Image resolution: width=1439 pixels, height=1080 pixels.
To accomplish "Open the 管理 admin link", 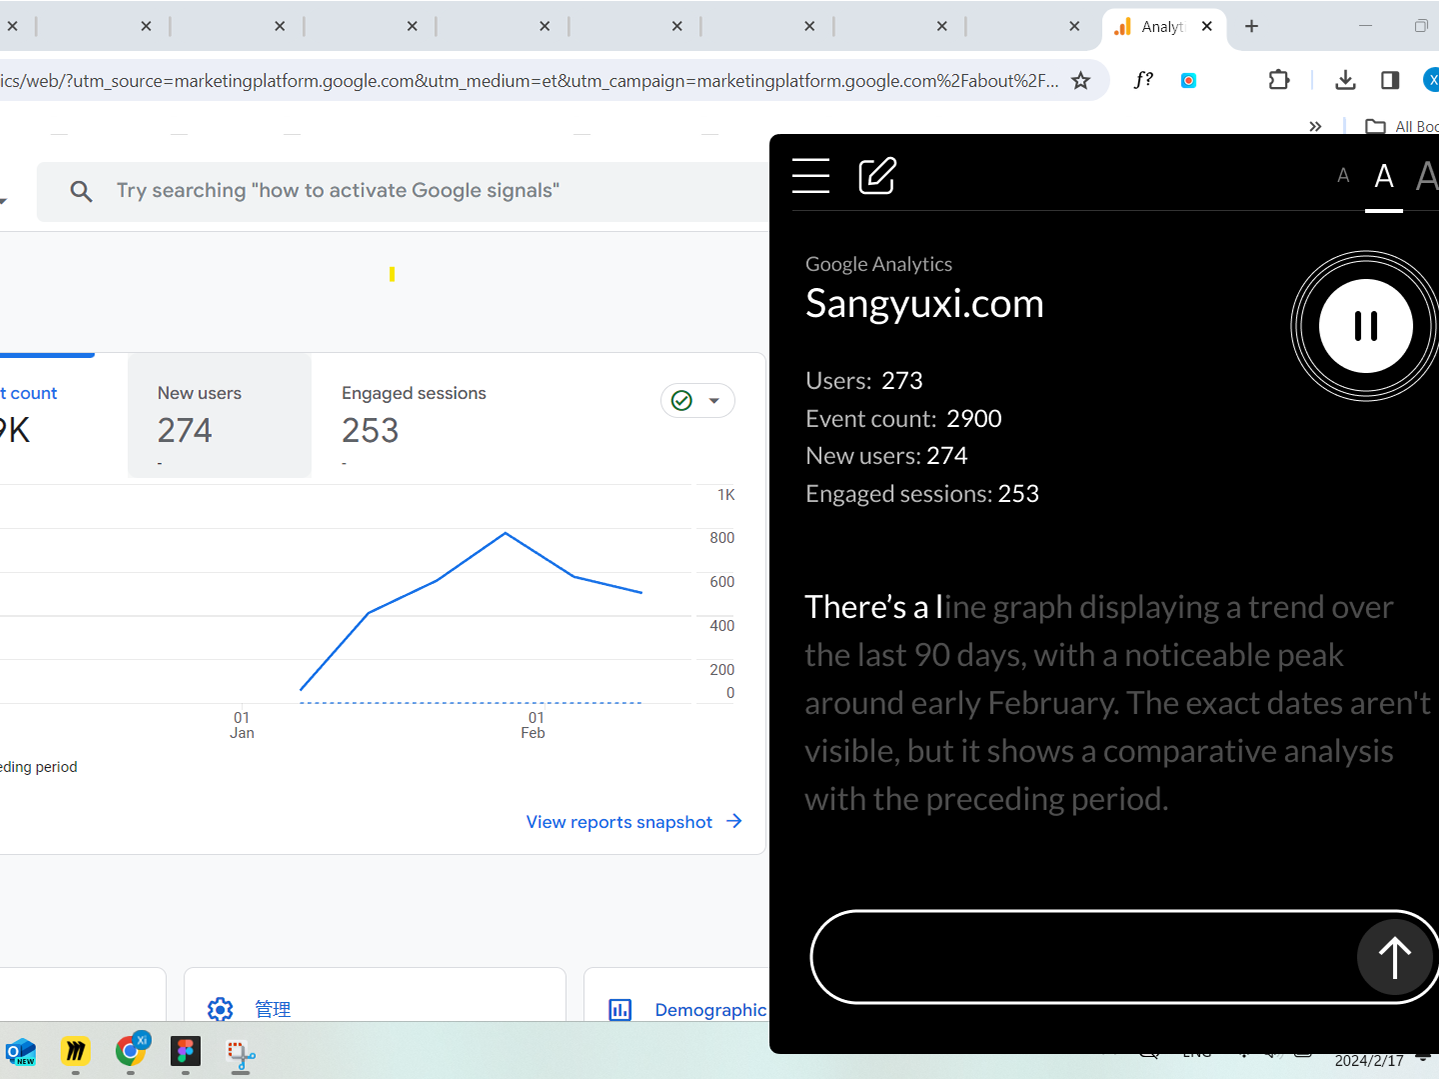I will [x=273, y=1009].
